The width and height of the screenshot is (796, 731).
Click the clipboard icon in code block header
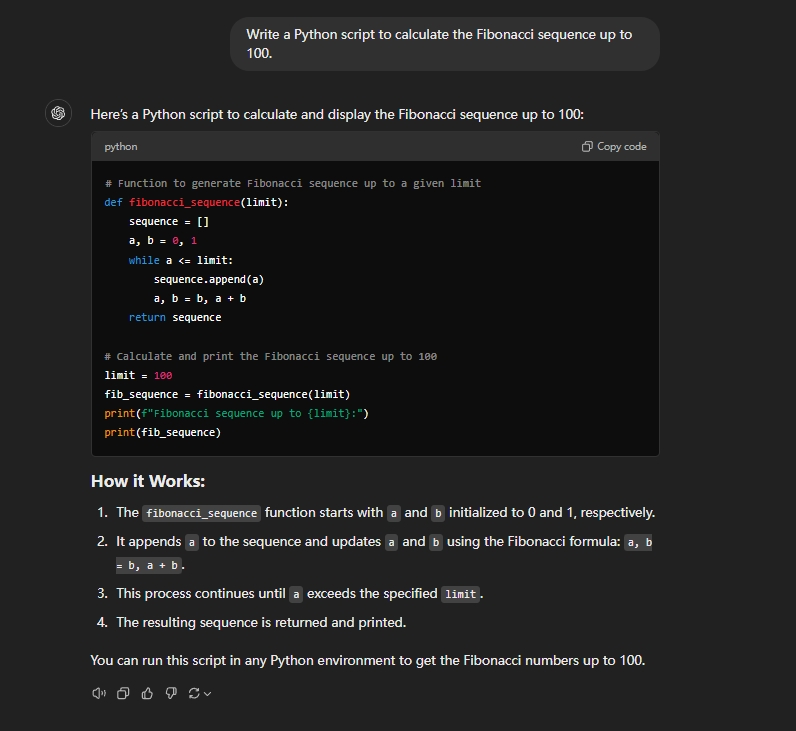pyautogui.click(x=587, y=147)
